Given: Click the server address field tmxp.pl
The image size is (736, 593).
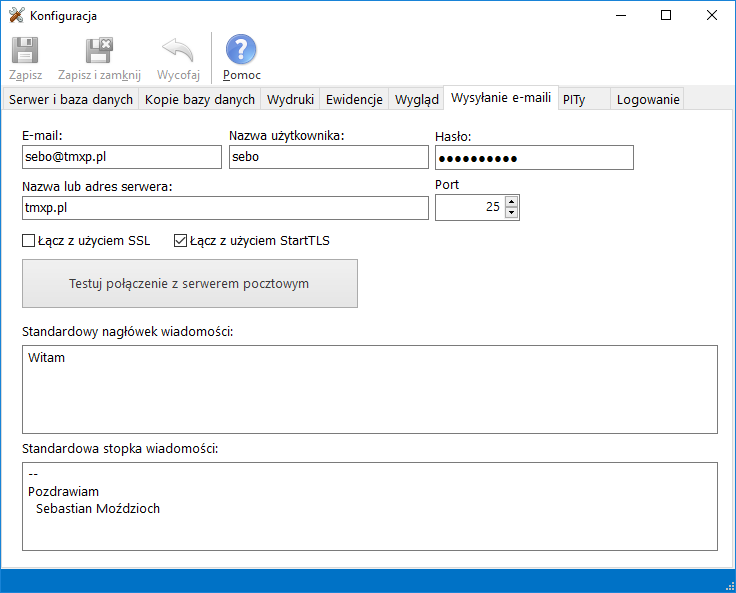Looking at the screenshot, I should (225, 208).
